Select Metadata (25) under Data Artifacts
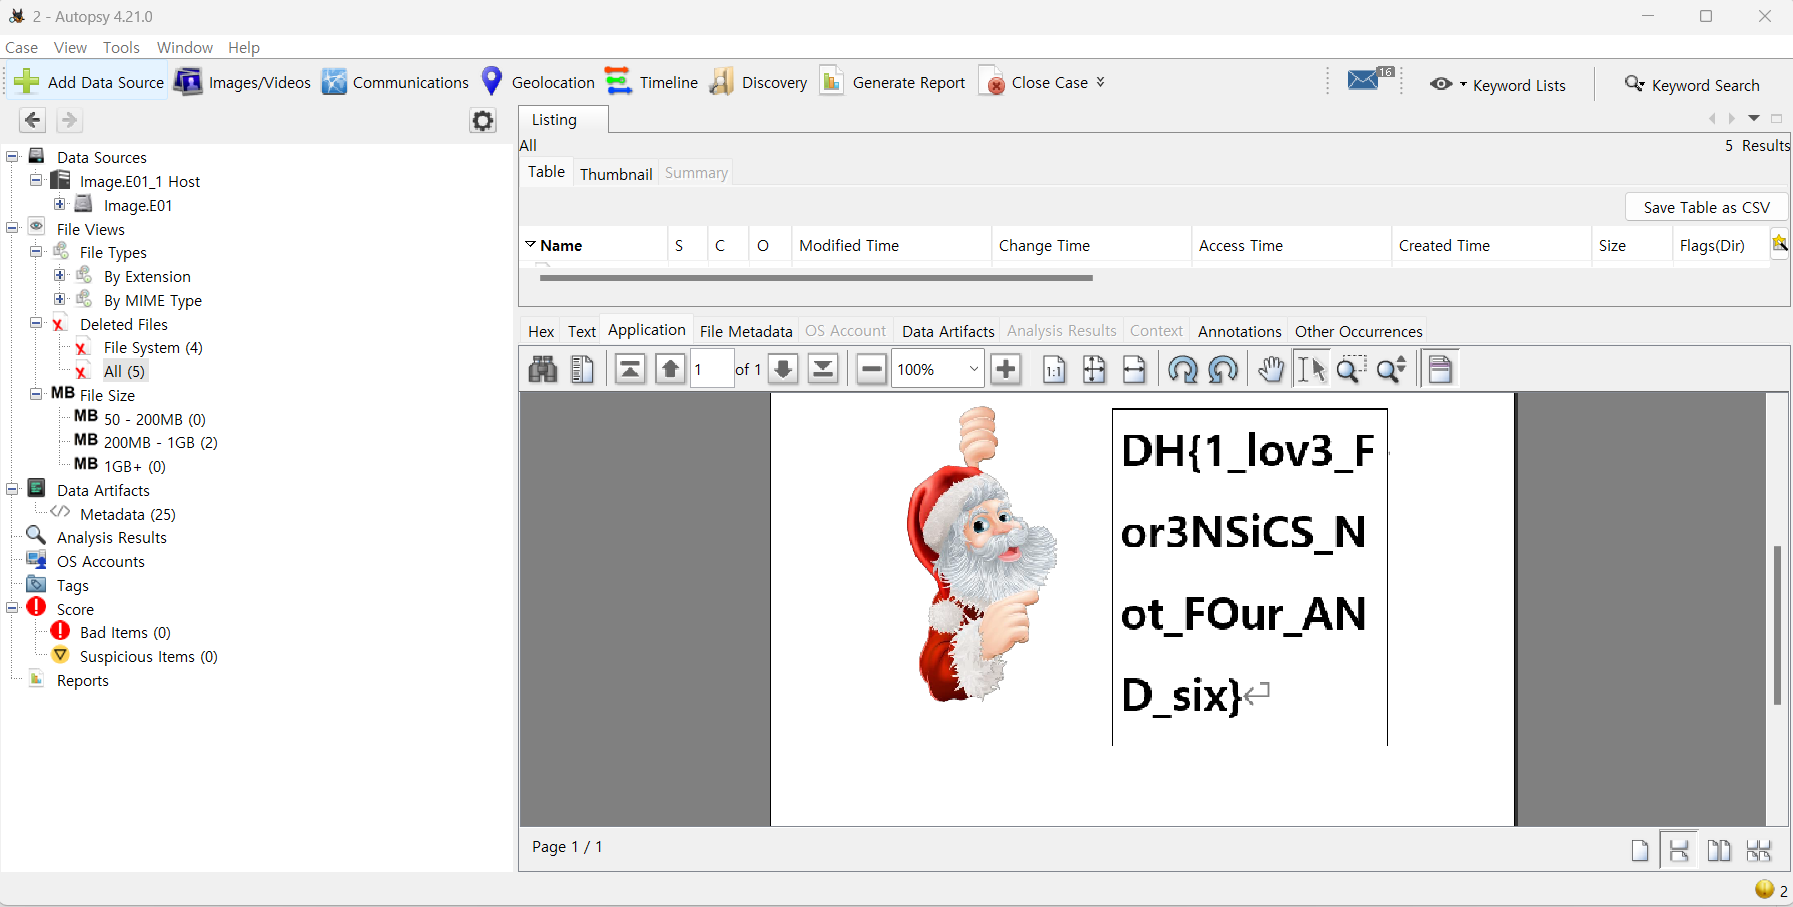 point(128,514)
